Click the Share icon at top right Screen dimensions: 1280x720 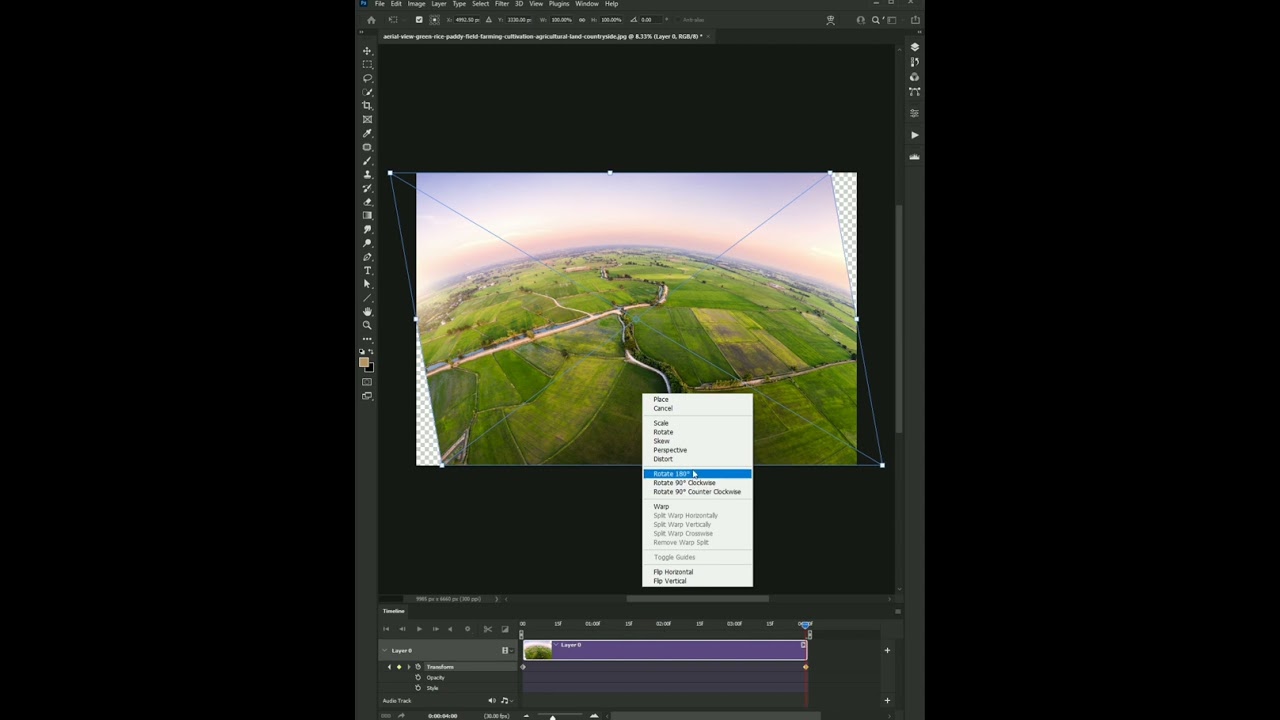tap(915, 19)
